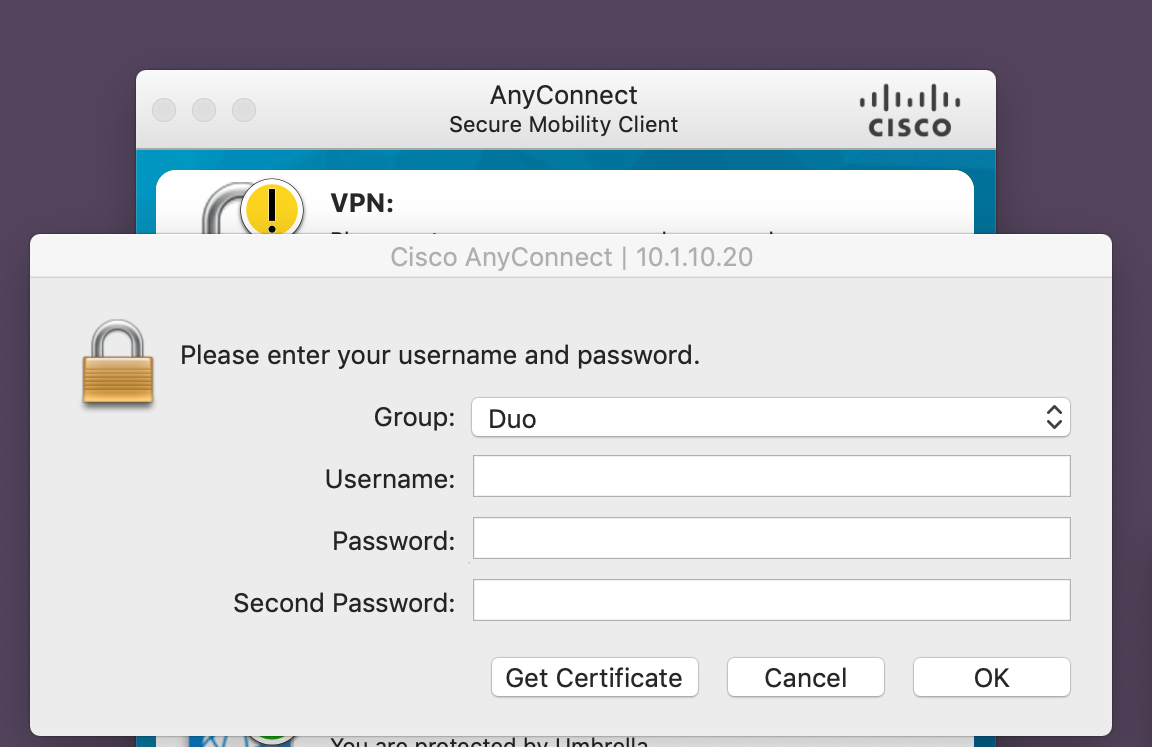1152x747 pixels.
Task: Select the Second Password field
Action: [x=770, y=599]
